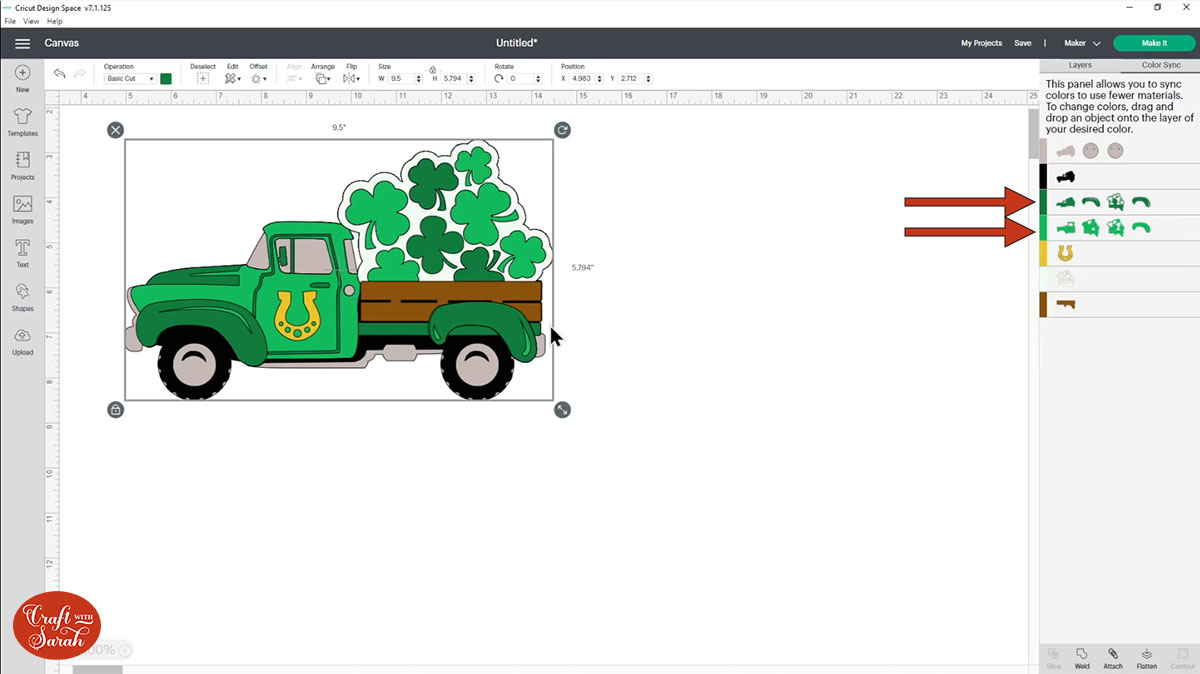
Task: Click the green operation color swatch
Action: pyautogui.click(x=166, y=79)
